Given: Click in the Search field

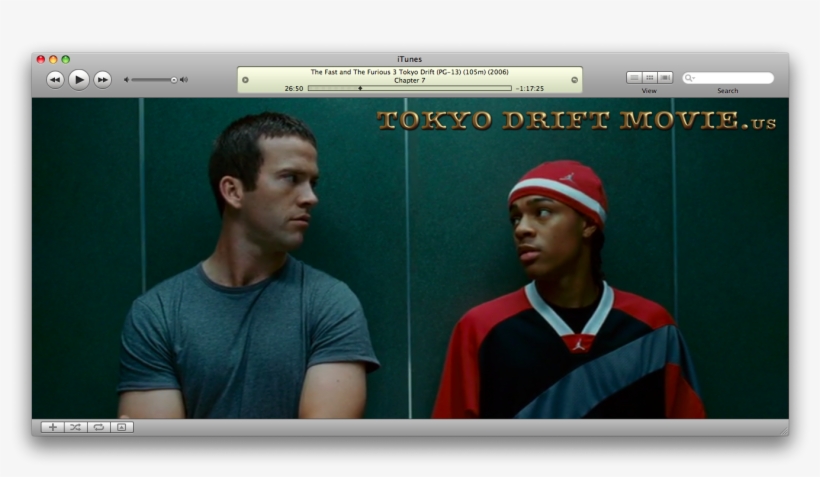Looking at the screenshot, I should click(x=733, y=78).
